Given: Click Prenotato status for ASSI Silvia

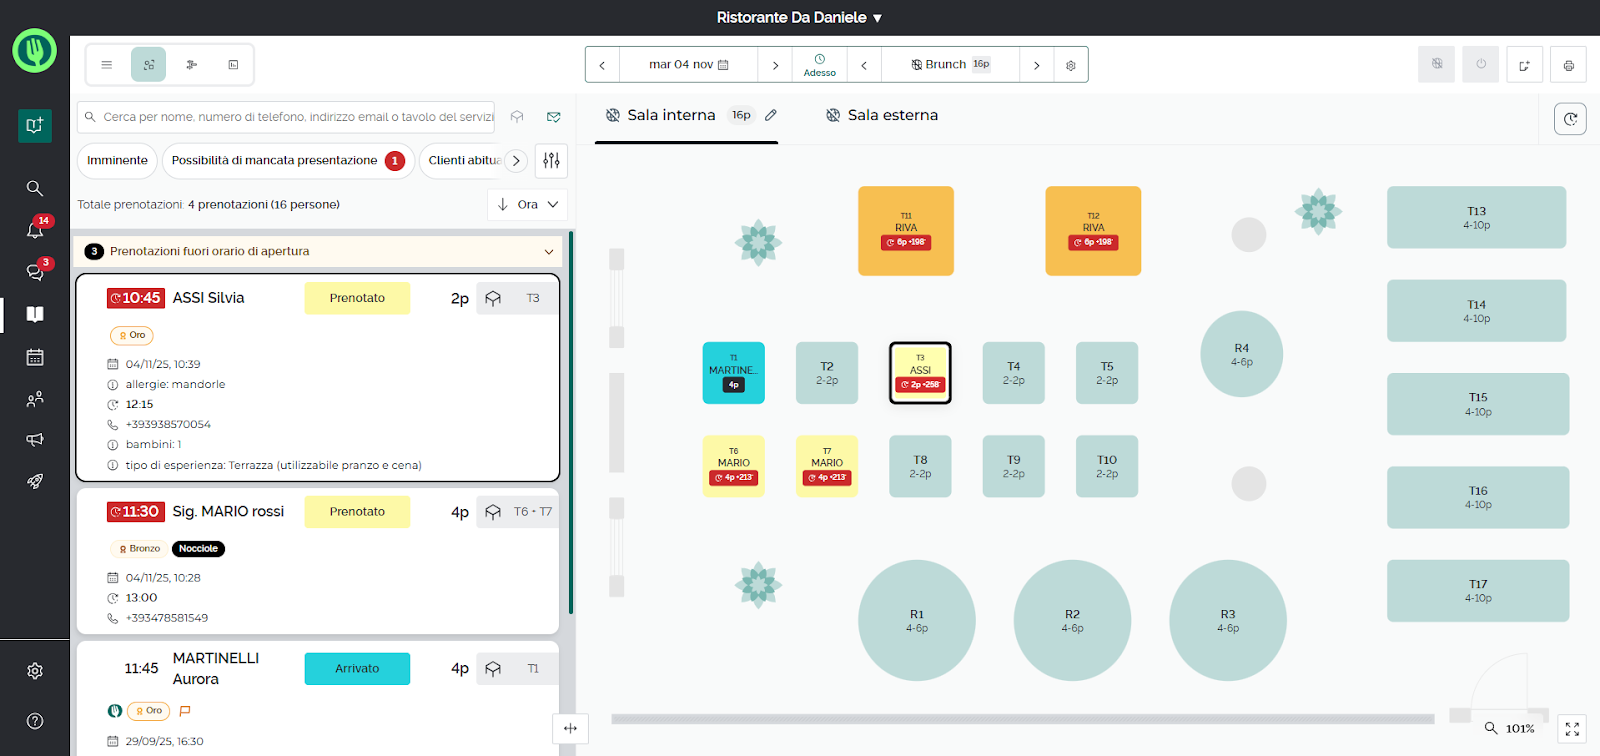Looking at the screenshot, I should (x=357, y=298).
